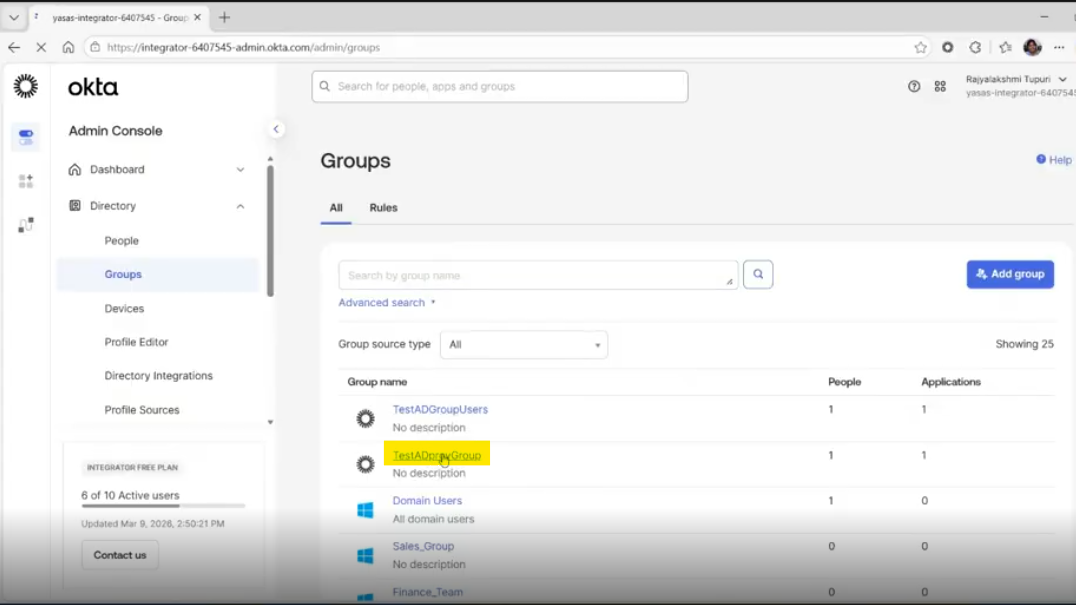Switch to the Rules tab
Image resolution: width=1076 pixels, height=605 pixels.
click(383, 208)
